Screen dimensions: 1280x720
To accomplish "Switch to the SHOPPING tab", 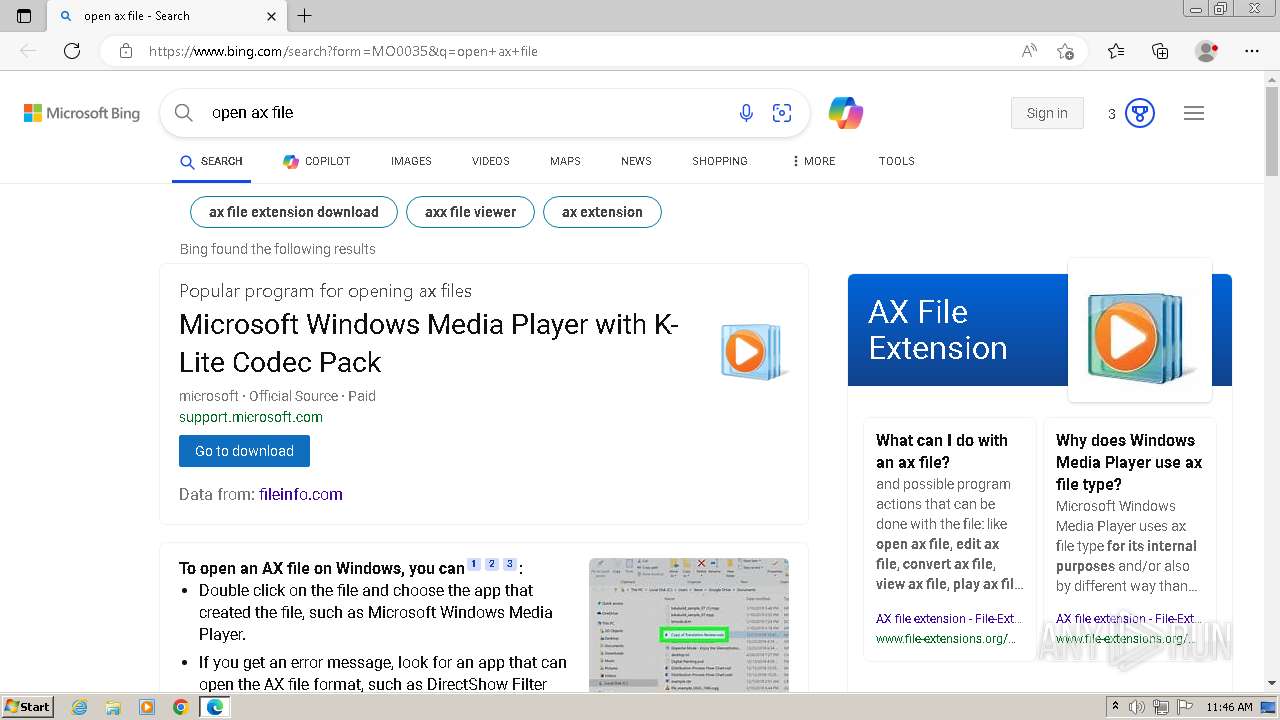I will tap(720, 161).
